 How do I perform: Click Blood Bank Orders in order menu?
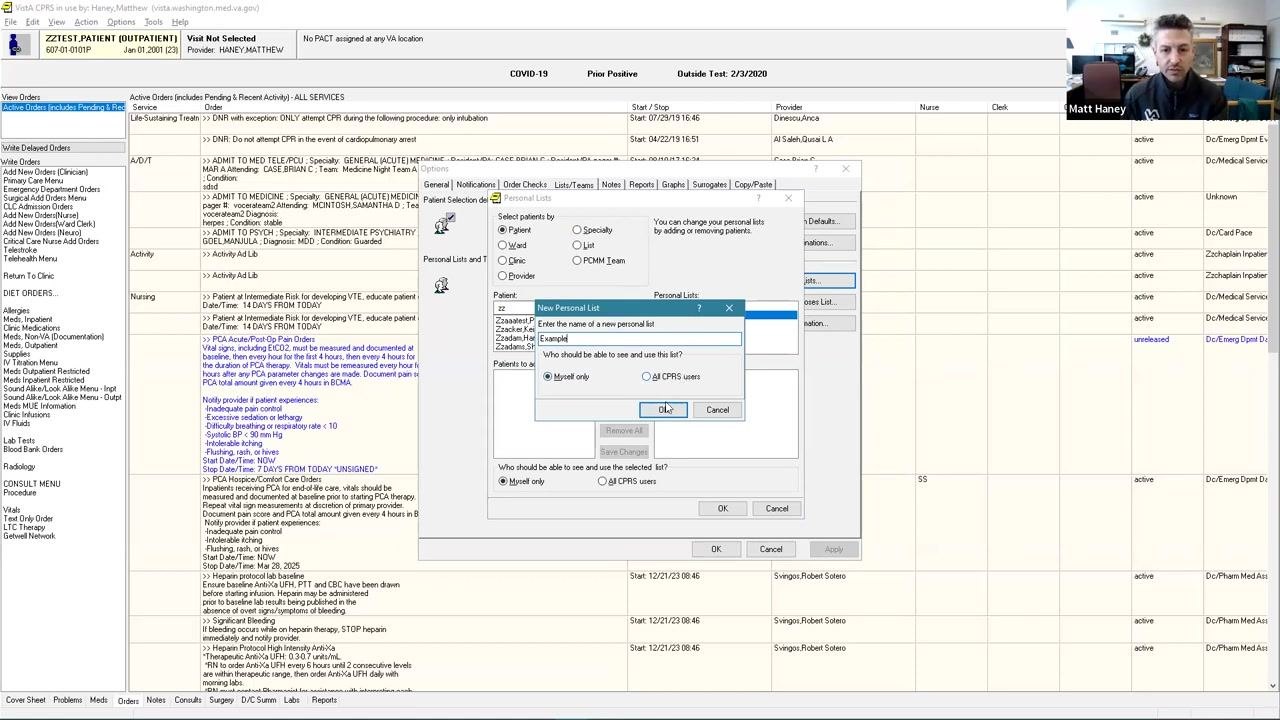[33, 450]
